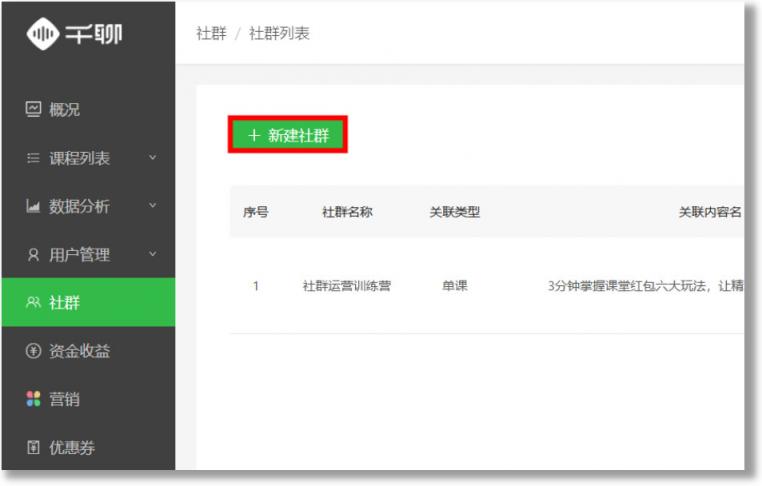Click the 社群列表 breadcrumb
This screenshot has height=486, width=762.
click(x=279, y=33)
